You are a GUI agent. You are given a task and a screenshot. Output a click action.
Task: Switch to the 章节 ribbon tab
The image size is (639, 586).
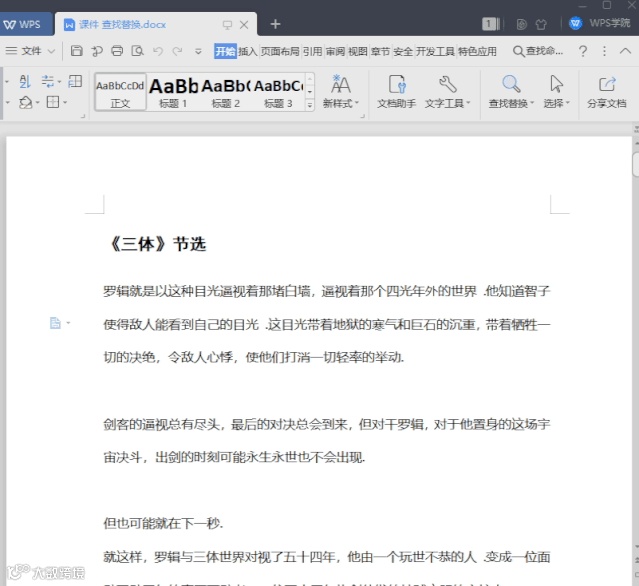pyautogui.click(x=380, y=51)
